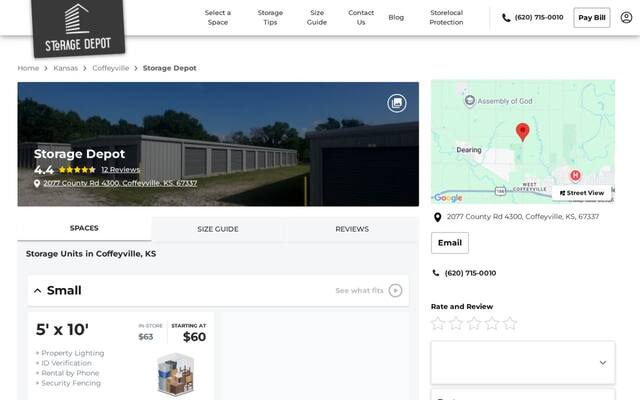Go to Home breadcrumb

[28, 68]
